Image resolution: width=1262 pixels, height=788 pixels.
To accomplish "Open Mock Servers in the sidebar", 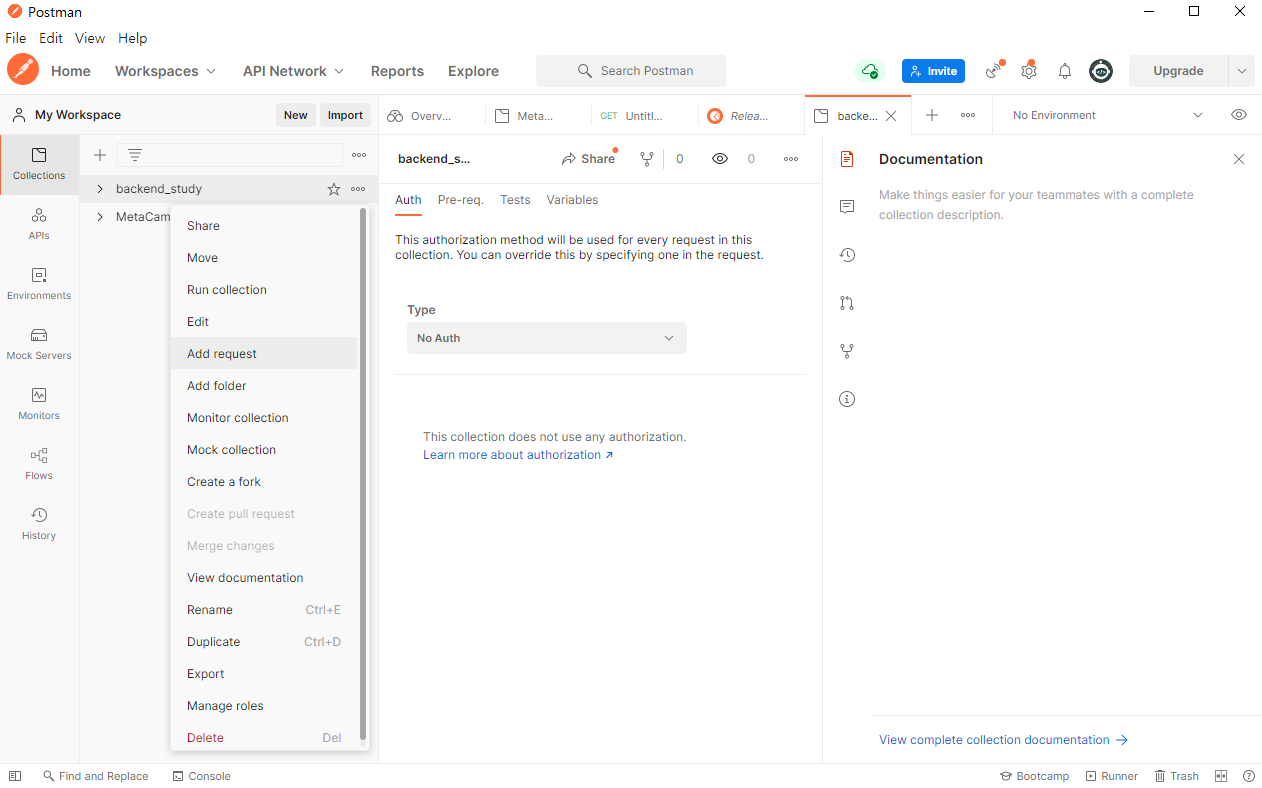I will point(39,344).
